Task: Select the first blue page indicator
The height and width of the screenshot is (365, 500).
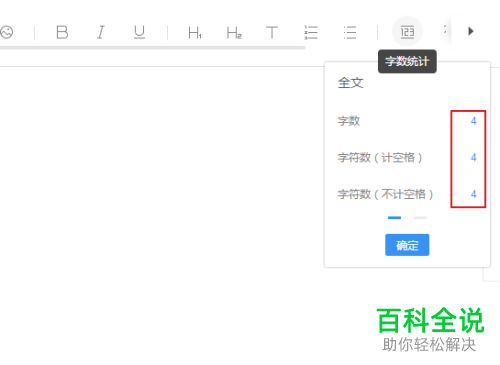Action: coord(394,218)
